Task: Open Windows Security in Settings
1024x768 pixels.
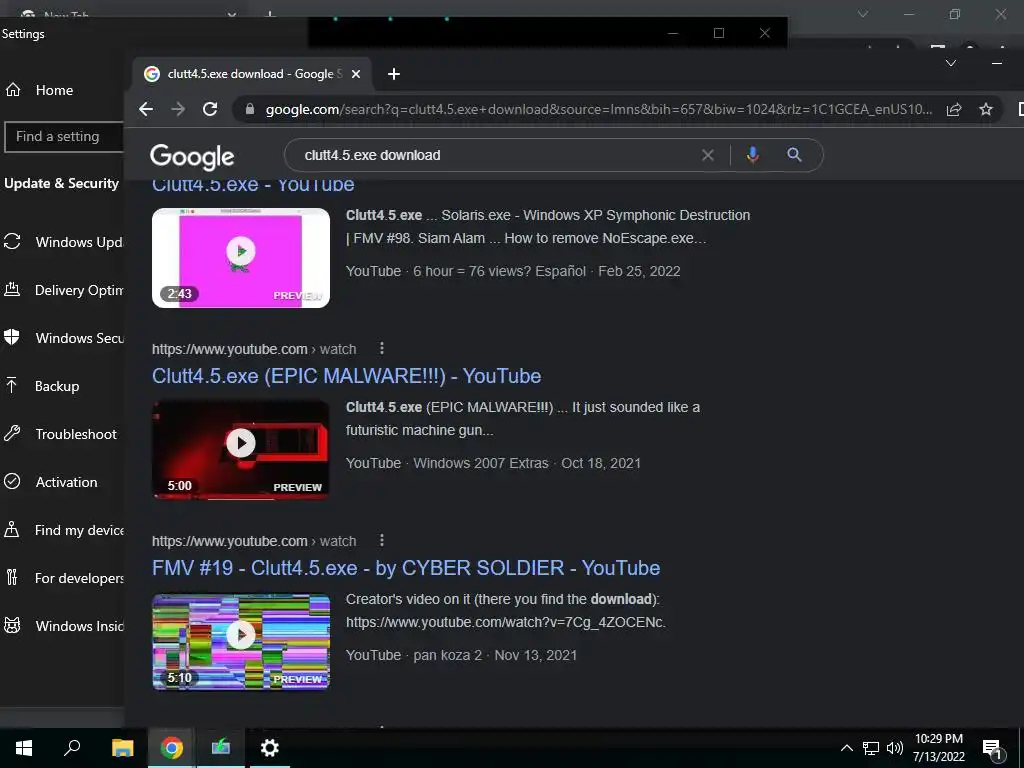Action: tap(62, 338)
